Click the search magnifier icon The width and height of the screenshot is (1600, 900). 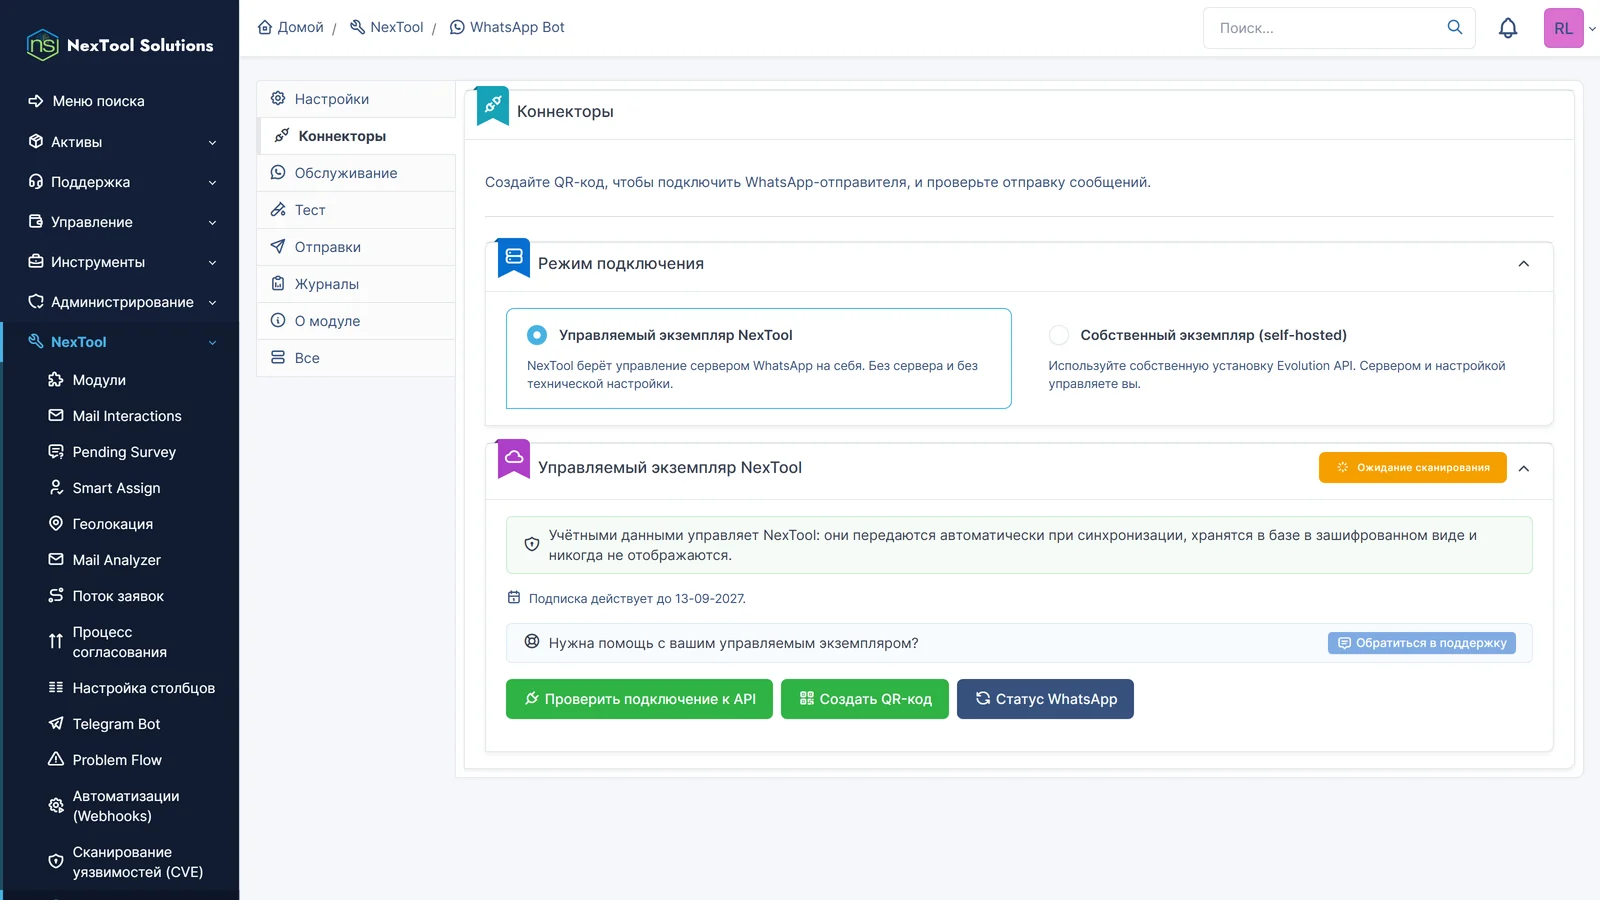1455,27
